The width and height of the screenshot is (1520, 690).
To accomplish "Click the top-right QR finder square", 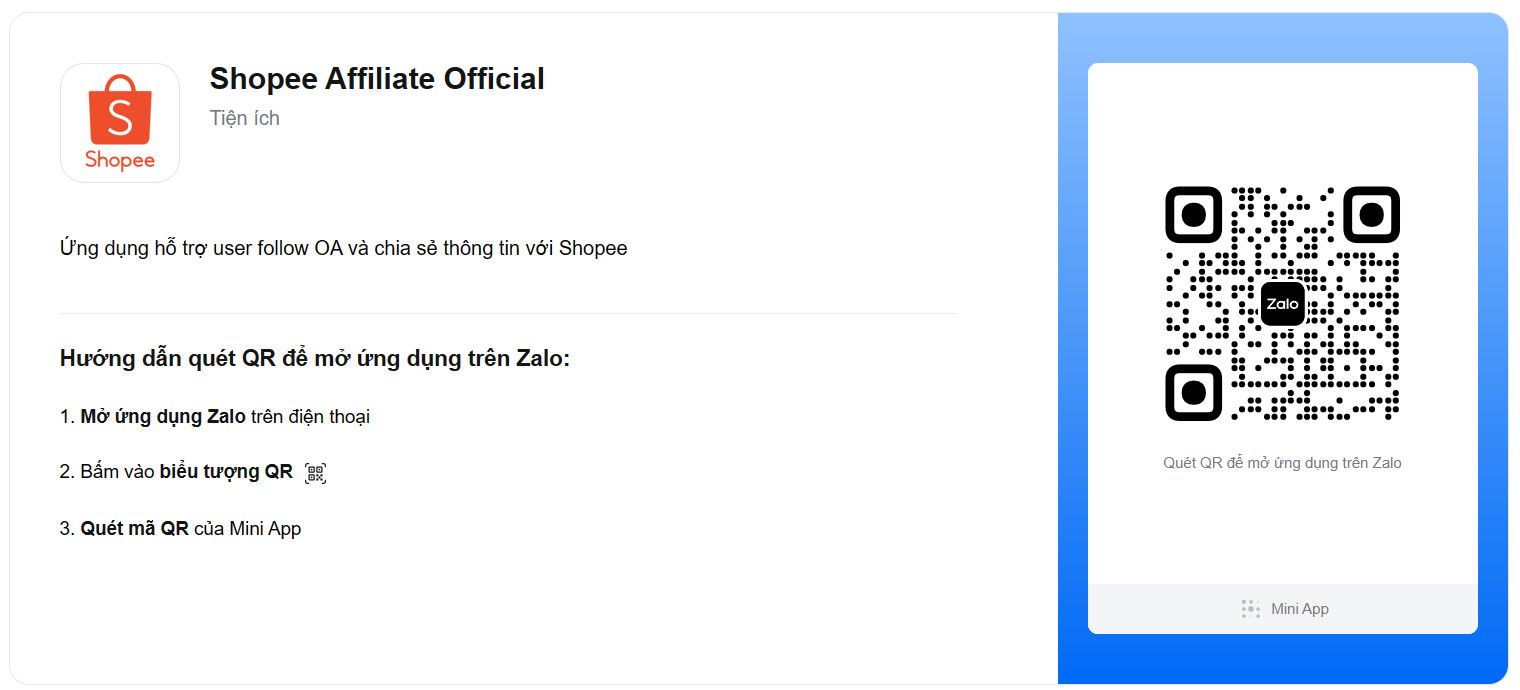I will 1371,214.
